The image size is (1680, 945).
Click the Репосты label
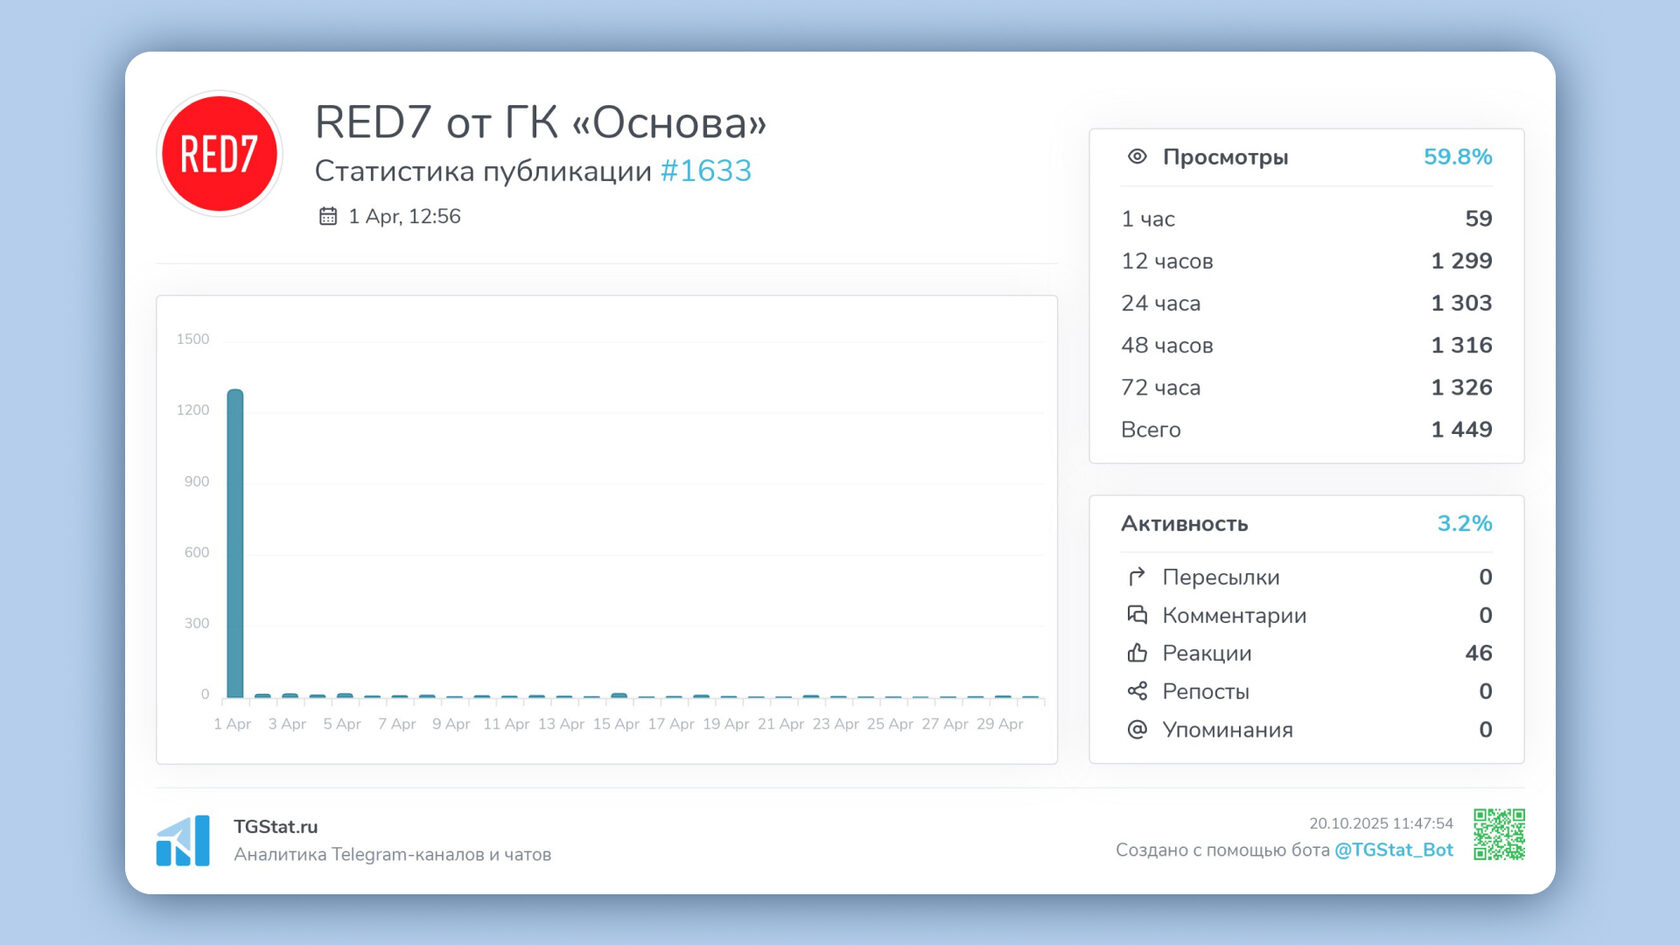pyautogui.click(x=1206, y=691)
